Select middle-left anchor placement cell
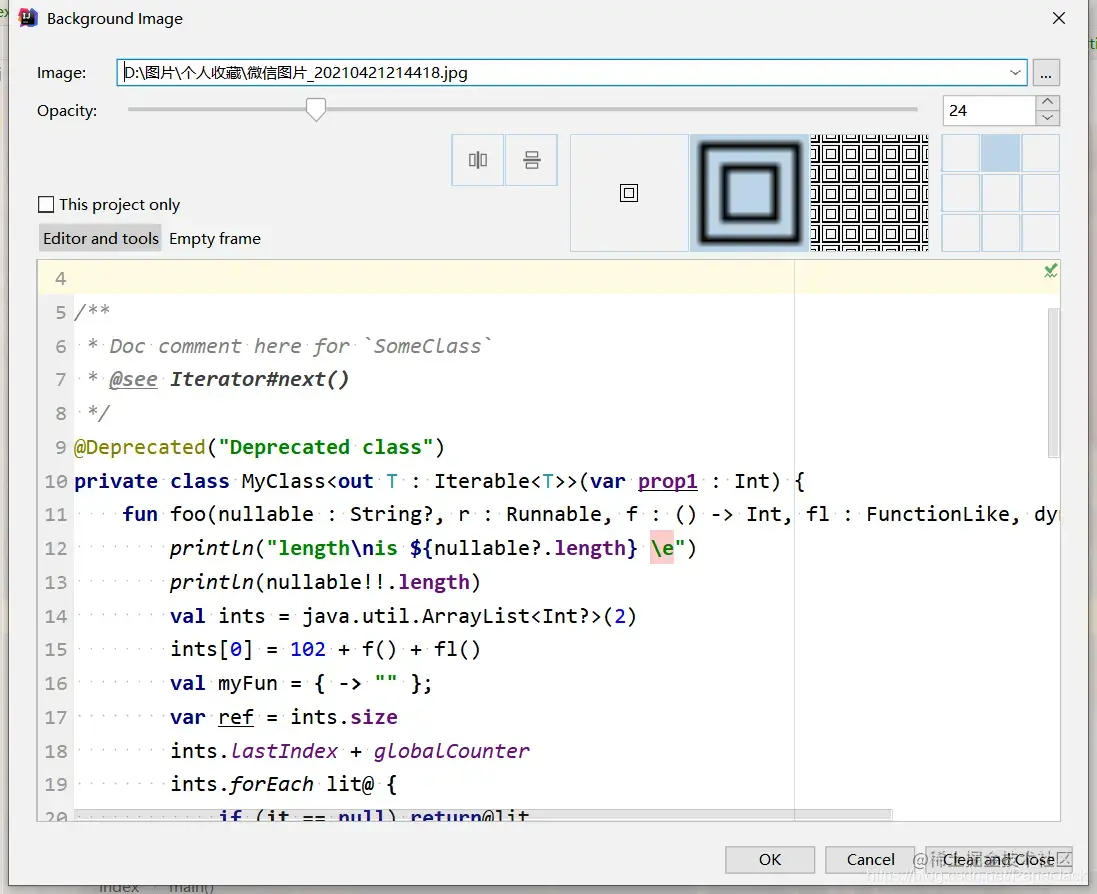The height and width of the screenshot is (894, 1097). tap(961, 193)
